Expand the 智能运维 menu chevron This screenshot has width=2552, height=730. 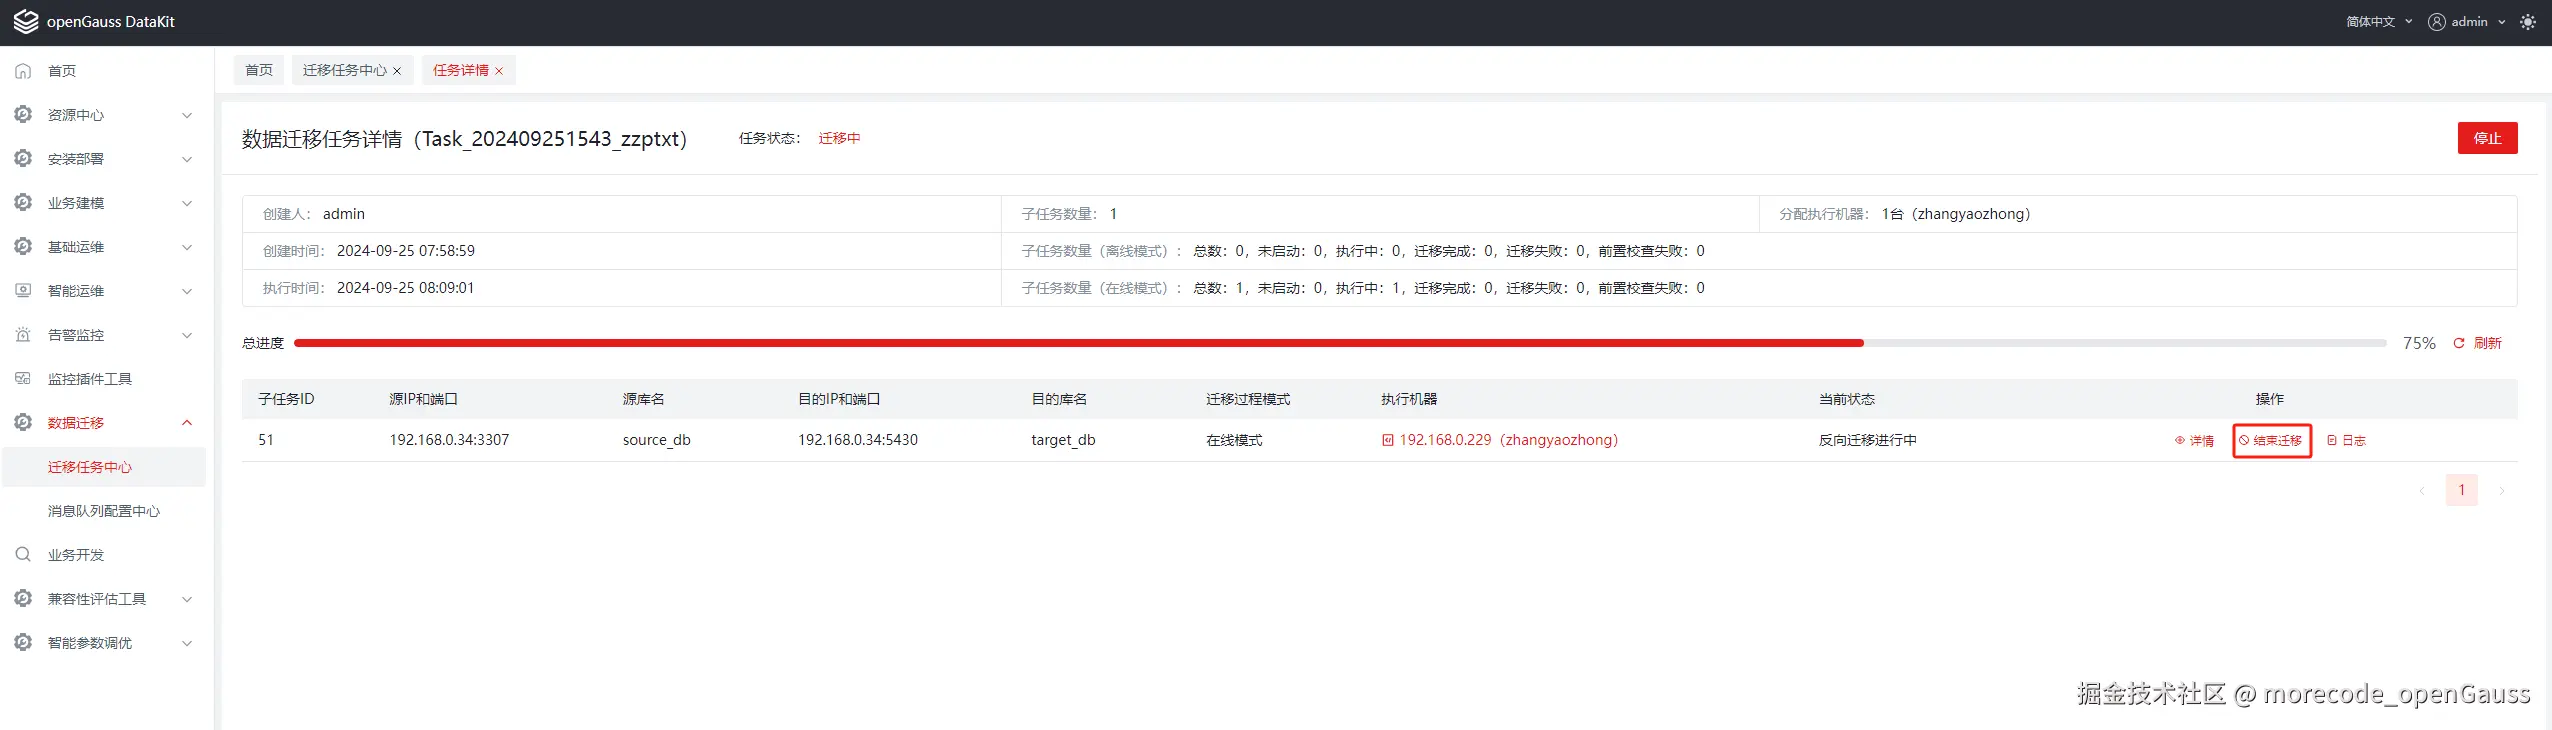187,291
